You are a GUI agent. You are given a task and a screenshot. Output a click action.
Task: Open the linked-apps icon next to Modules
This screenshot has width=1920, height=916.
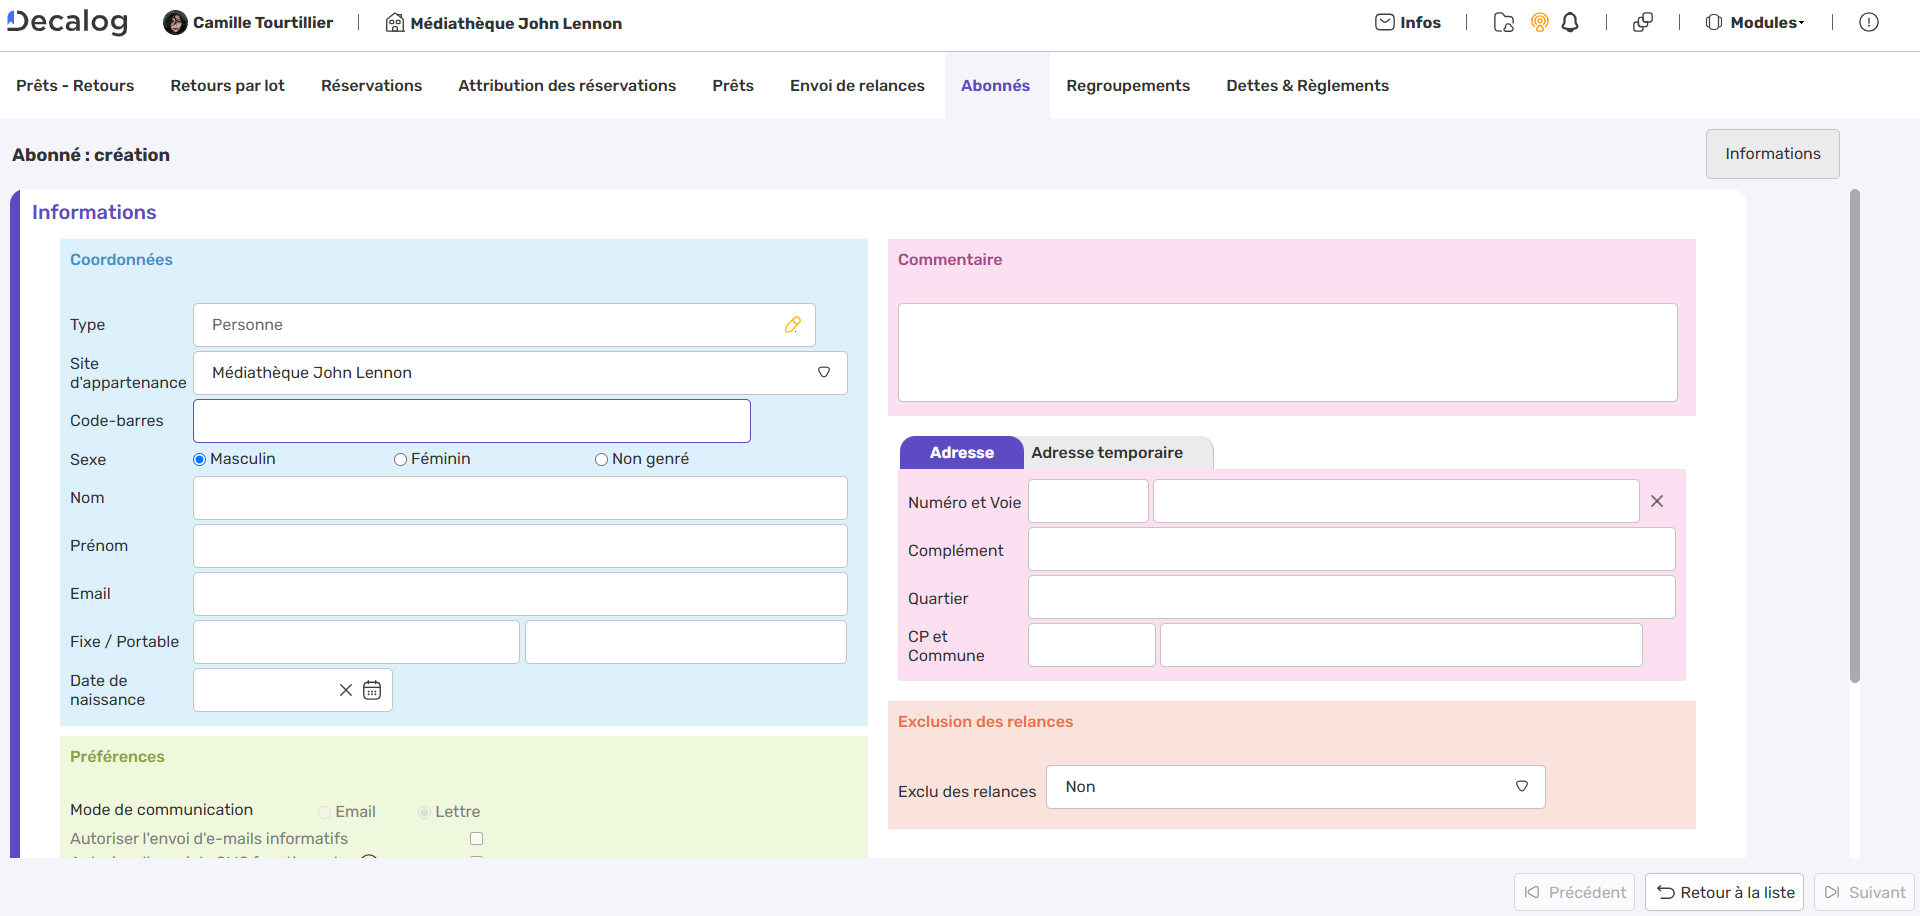[x=1643, y=22]
